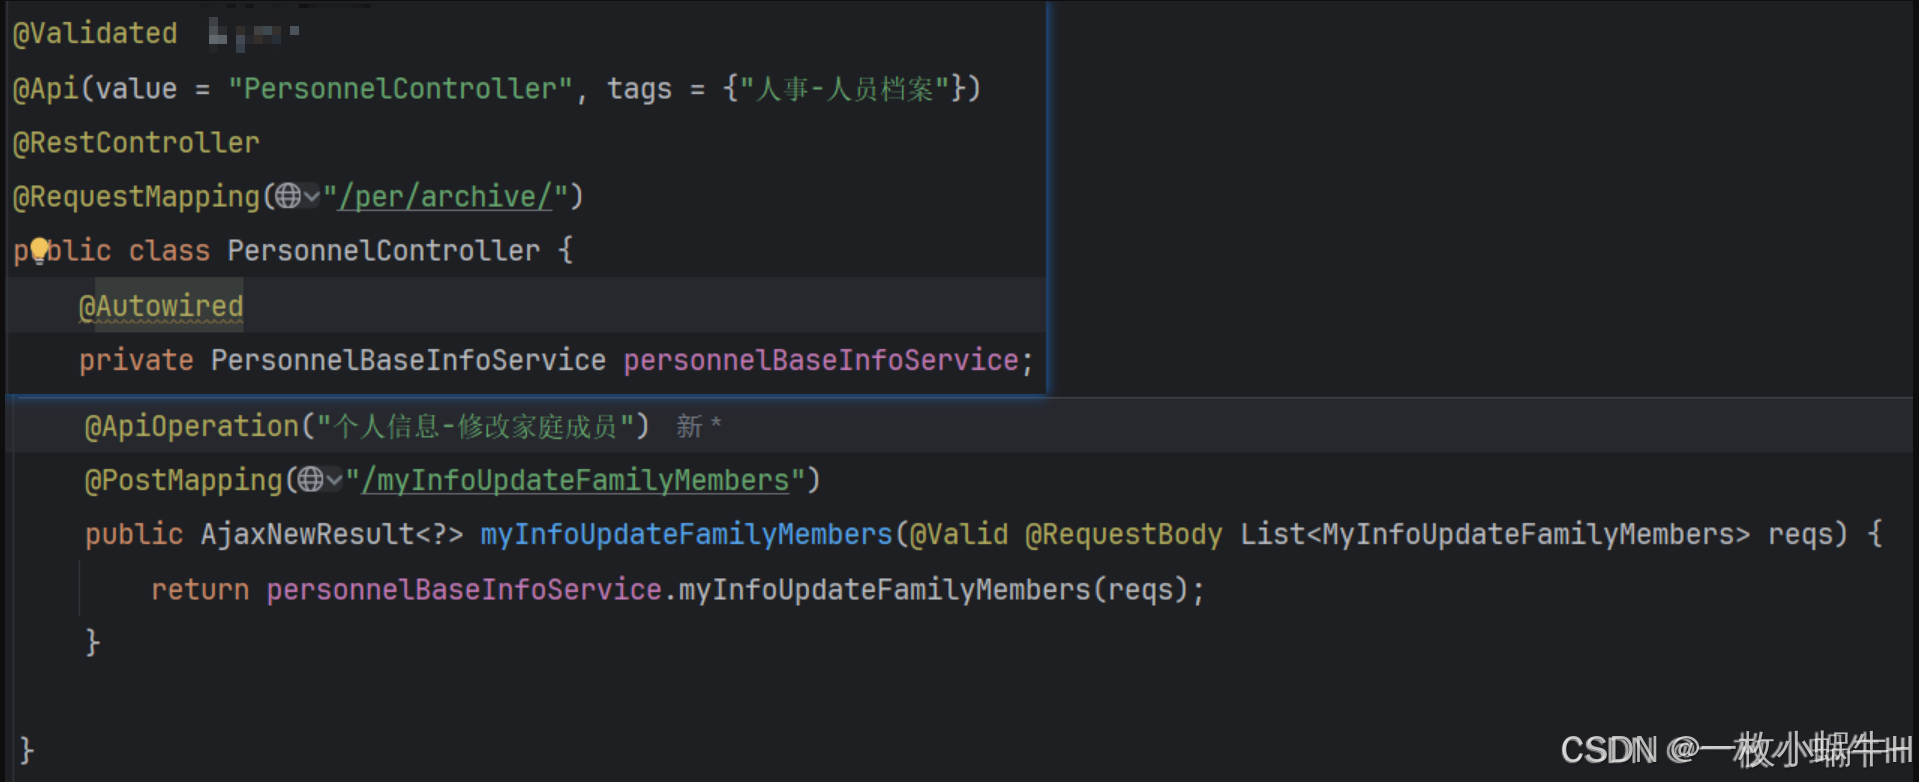Image resolution: width=1919 pixels, height=782 pixels.
Task: Click the @RequestBody parameter annotation
Action: [1124, 535]
